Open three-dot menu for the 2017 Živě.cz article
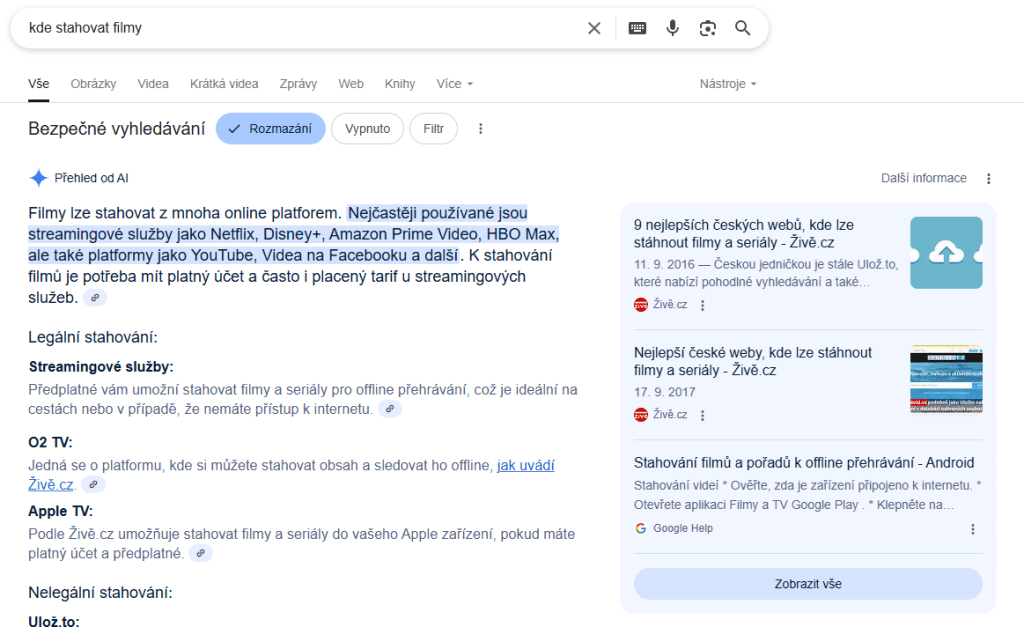1024x627 pixels. coord(703,415)
